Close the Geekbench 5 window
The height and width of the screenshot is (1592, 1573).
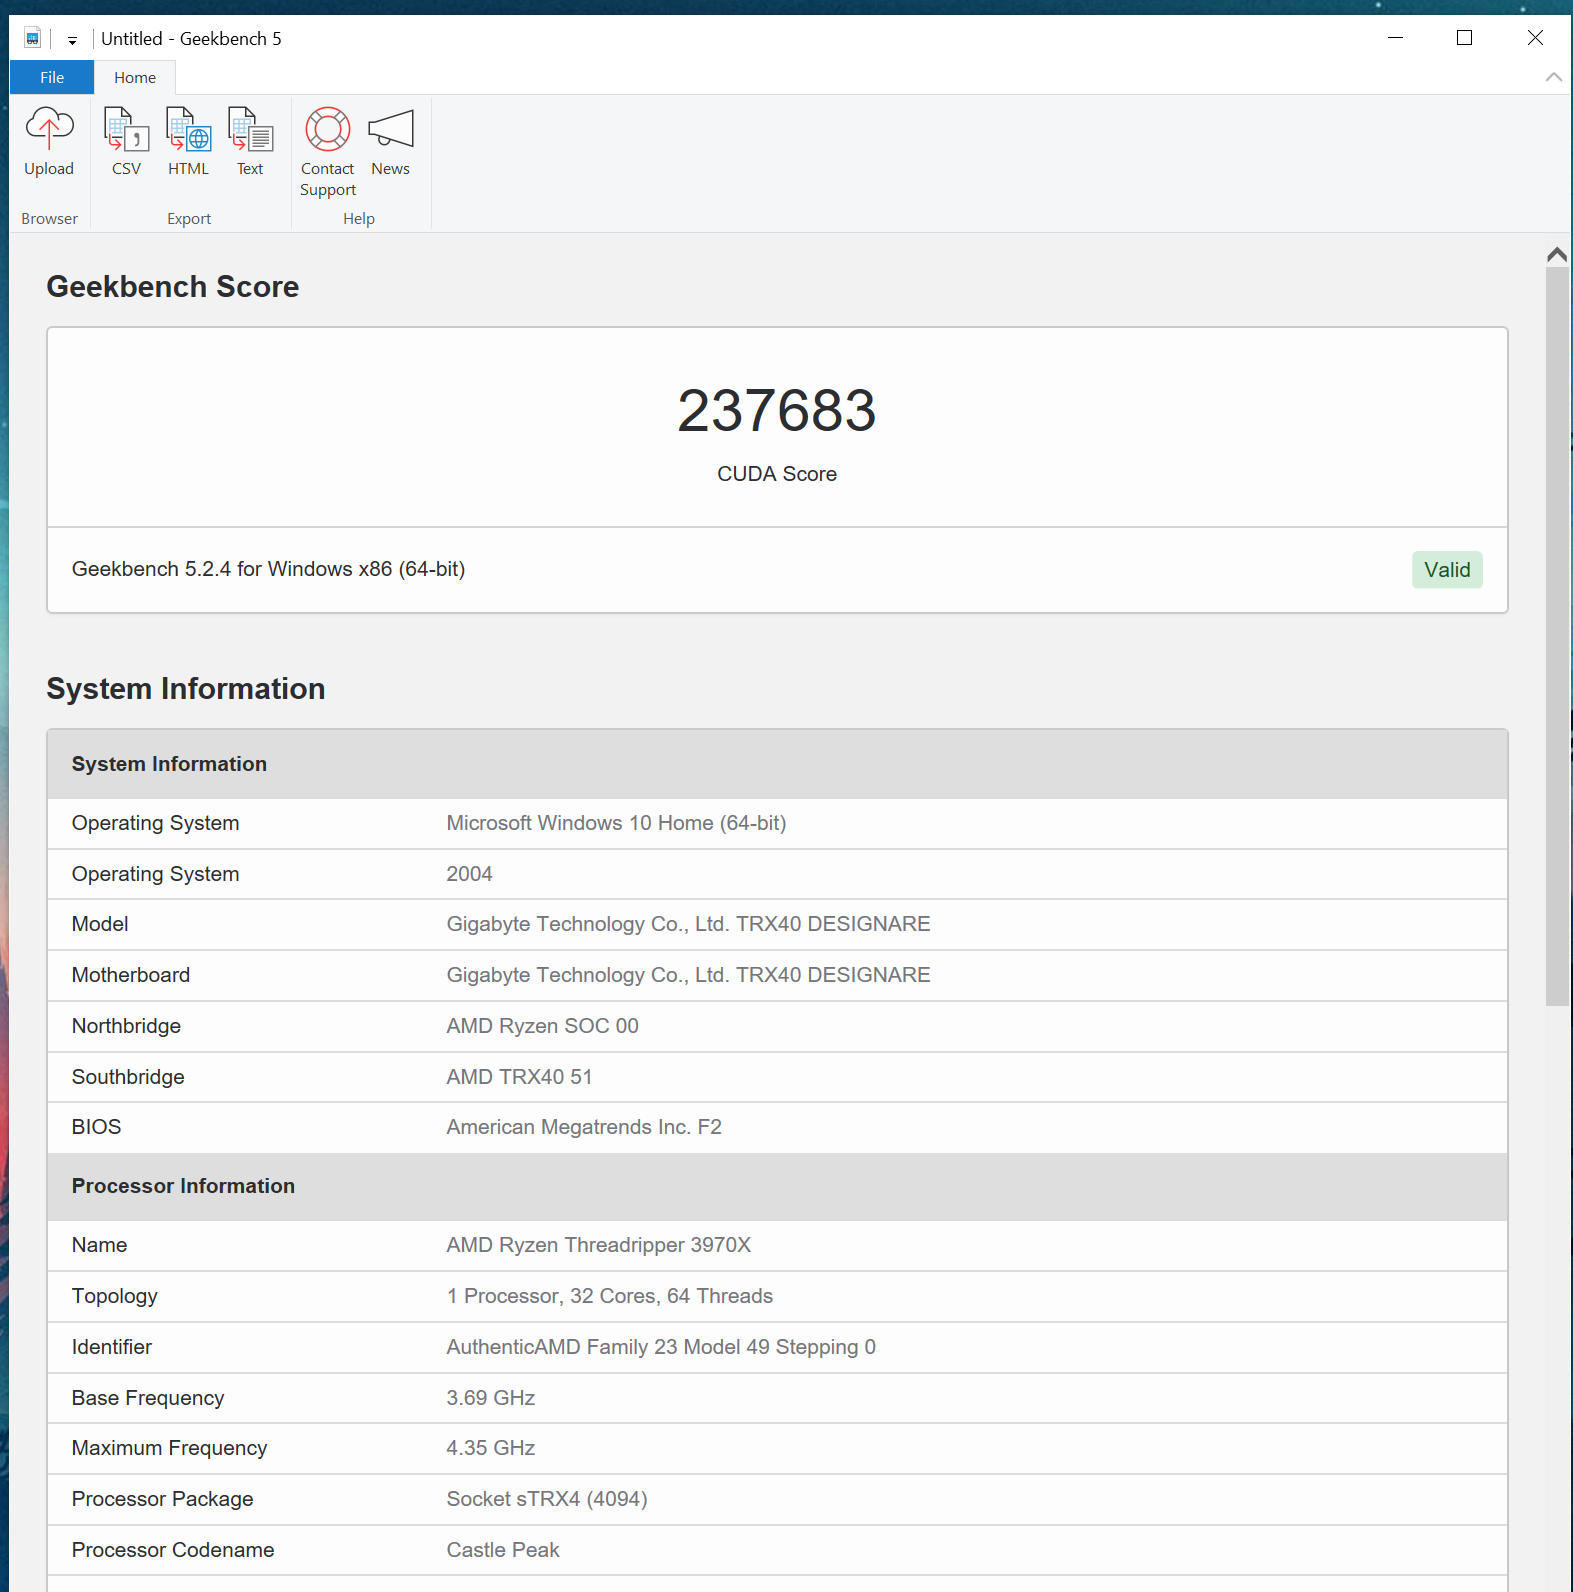pyautogui.click(x=1535, y=38)
